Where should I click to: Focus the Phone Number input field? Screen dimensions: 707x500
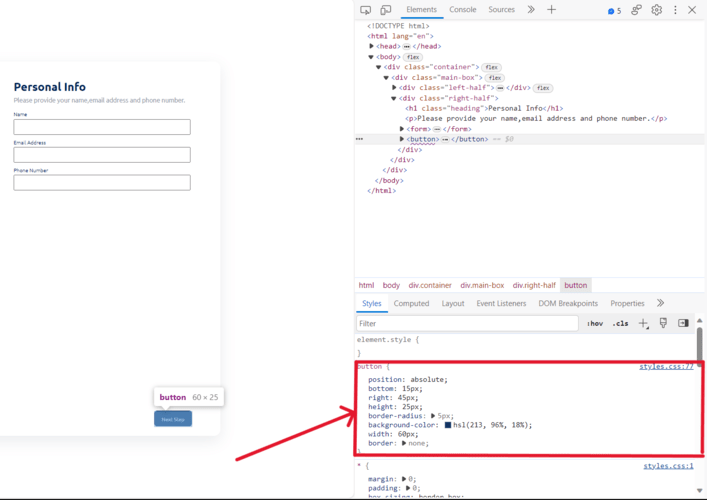102,183
